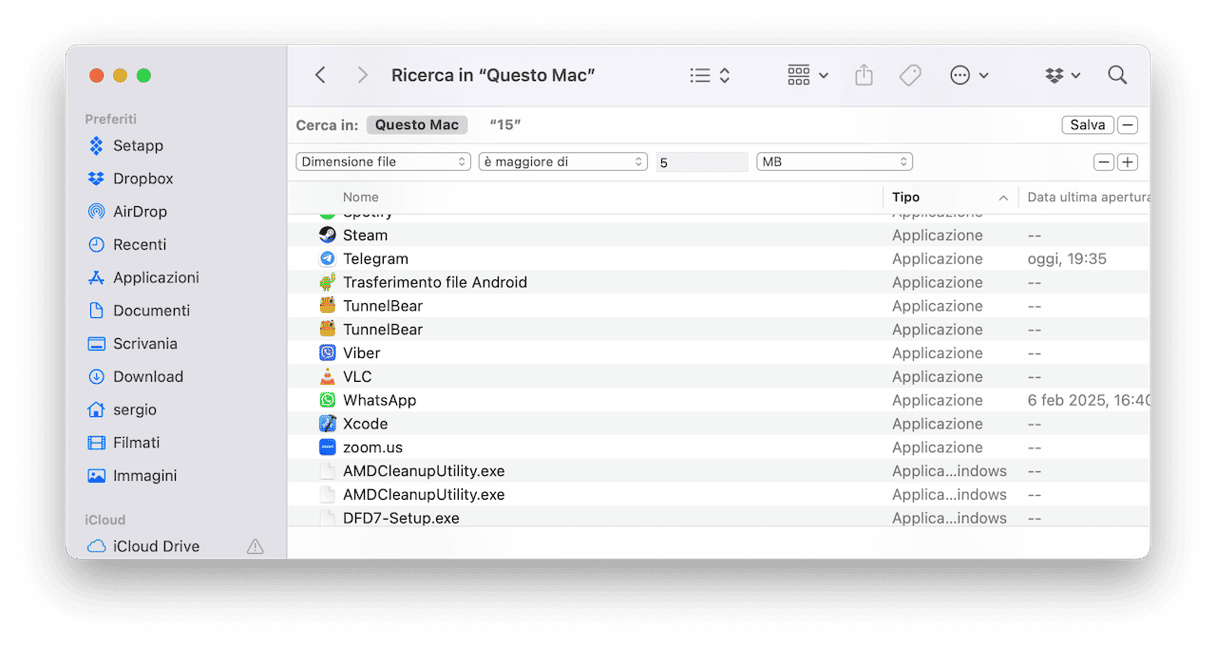Open Setapp in the sidebar
Image resolution: width=1216 pixels, height=646 pixels.
click(138, 146)
